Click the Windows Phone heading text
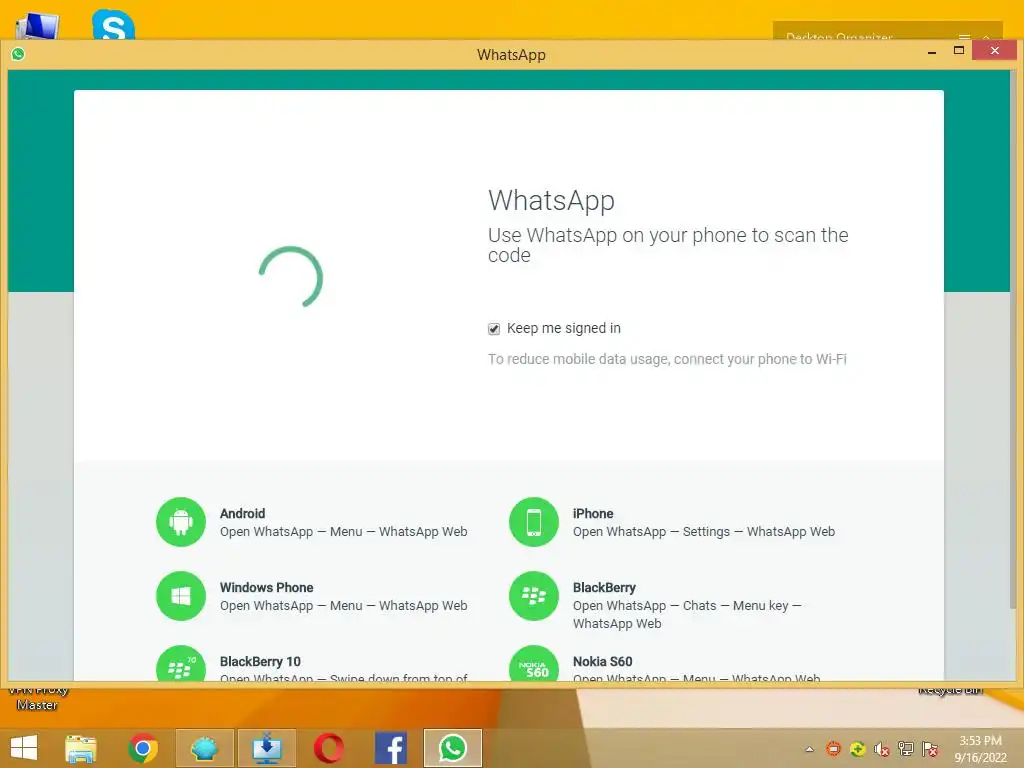Image resolution: width=1024 pixels, height=768 pixels. 266,587
